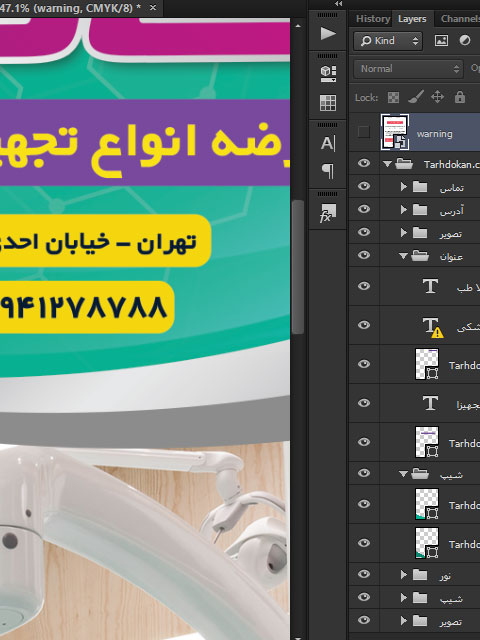
Task: Switch to the Layers tab
Action: (x=412, y=19)
